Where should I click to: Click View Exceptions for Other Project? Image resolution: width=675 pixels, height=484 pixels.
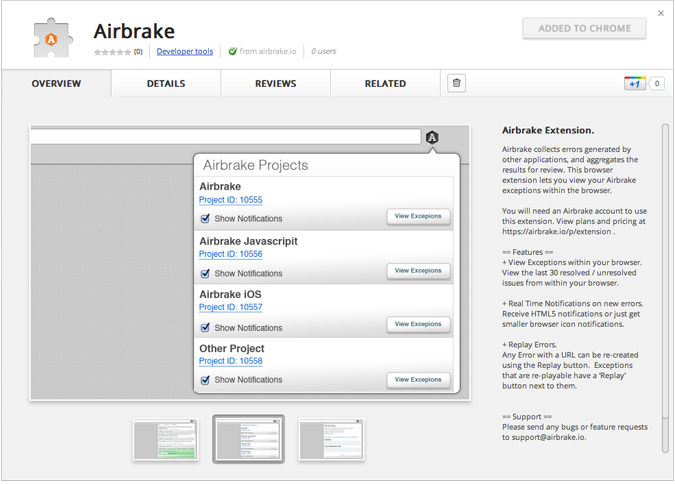pyautogui.click(x=418, y=380)
